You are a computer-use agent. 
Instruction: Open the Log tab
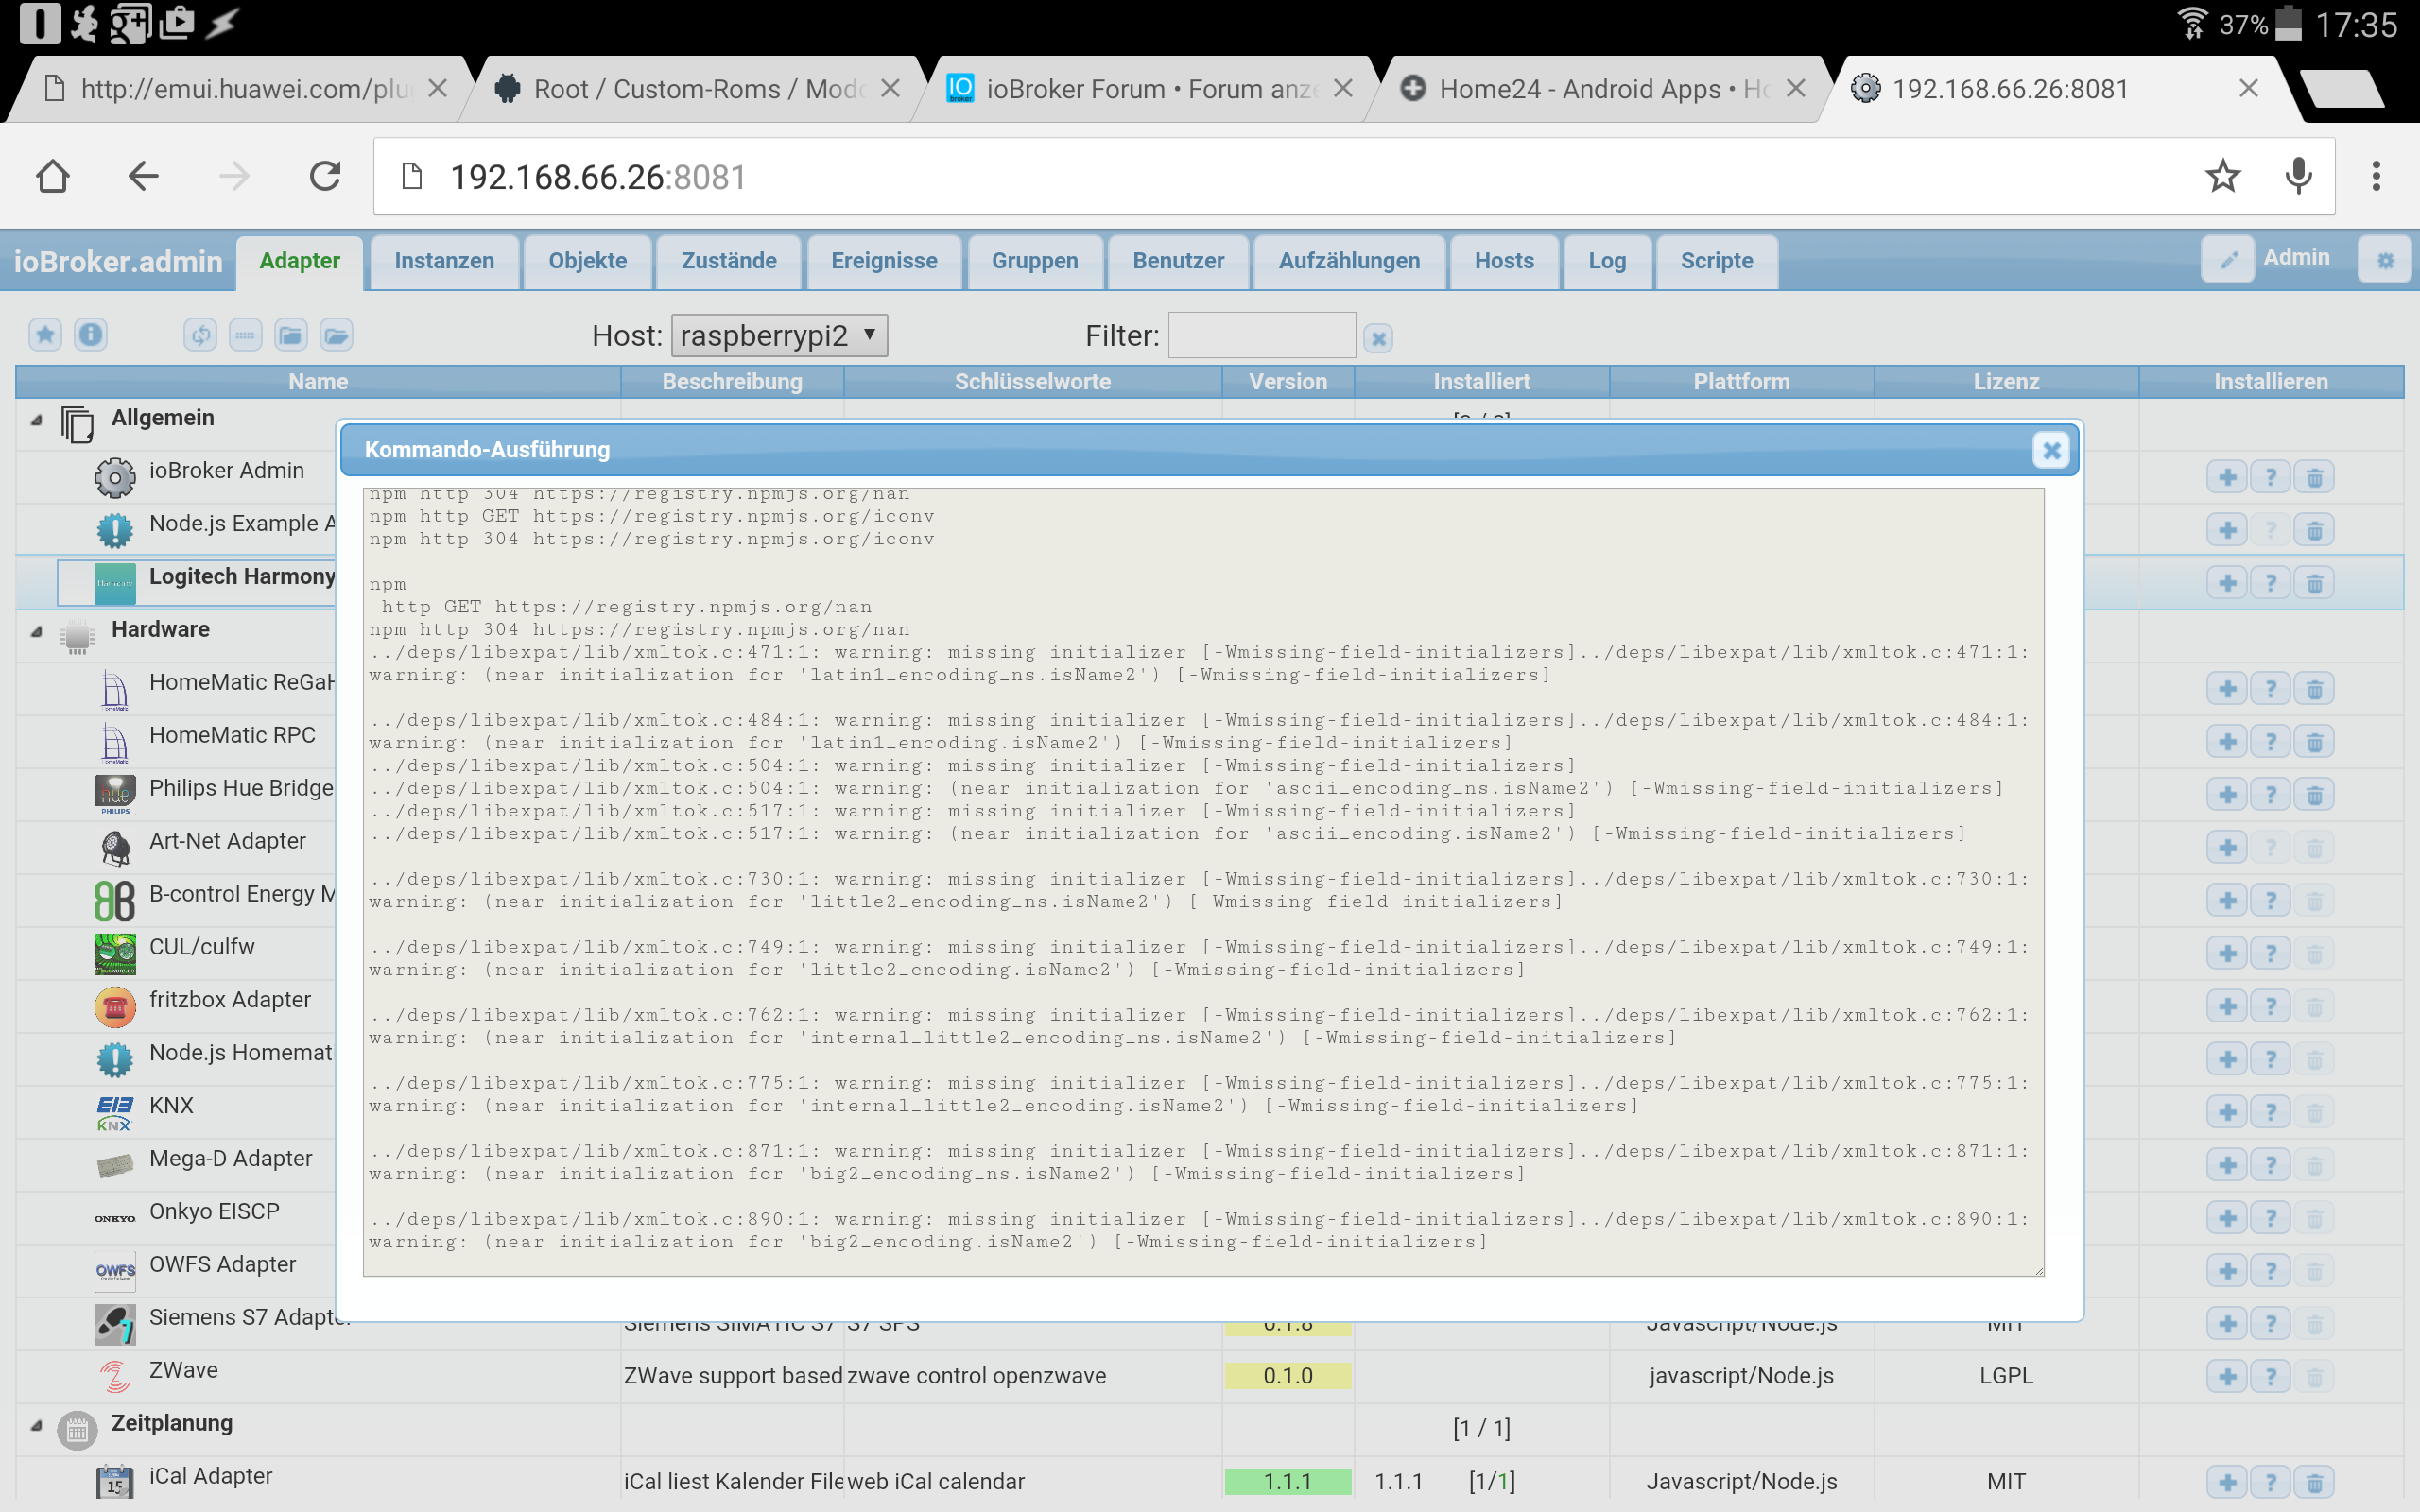[x=1606, y=261]
